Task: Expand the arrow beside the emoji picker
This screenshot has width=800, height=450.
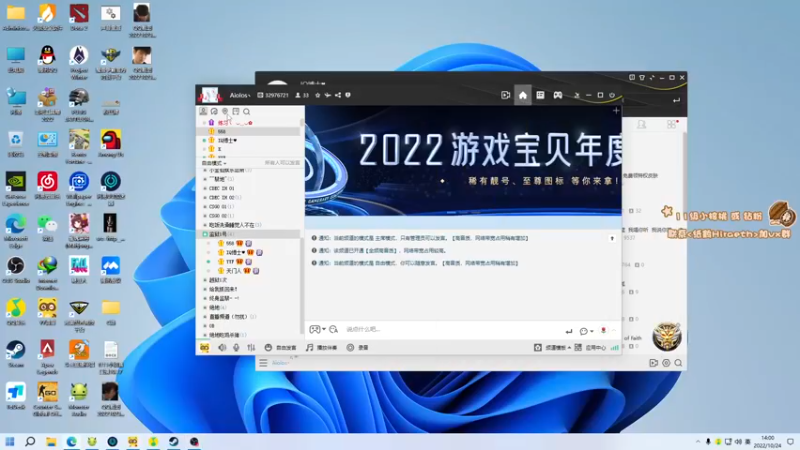Action: coord(324,330)
